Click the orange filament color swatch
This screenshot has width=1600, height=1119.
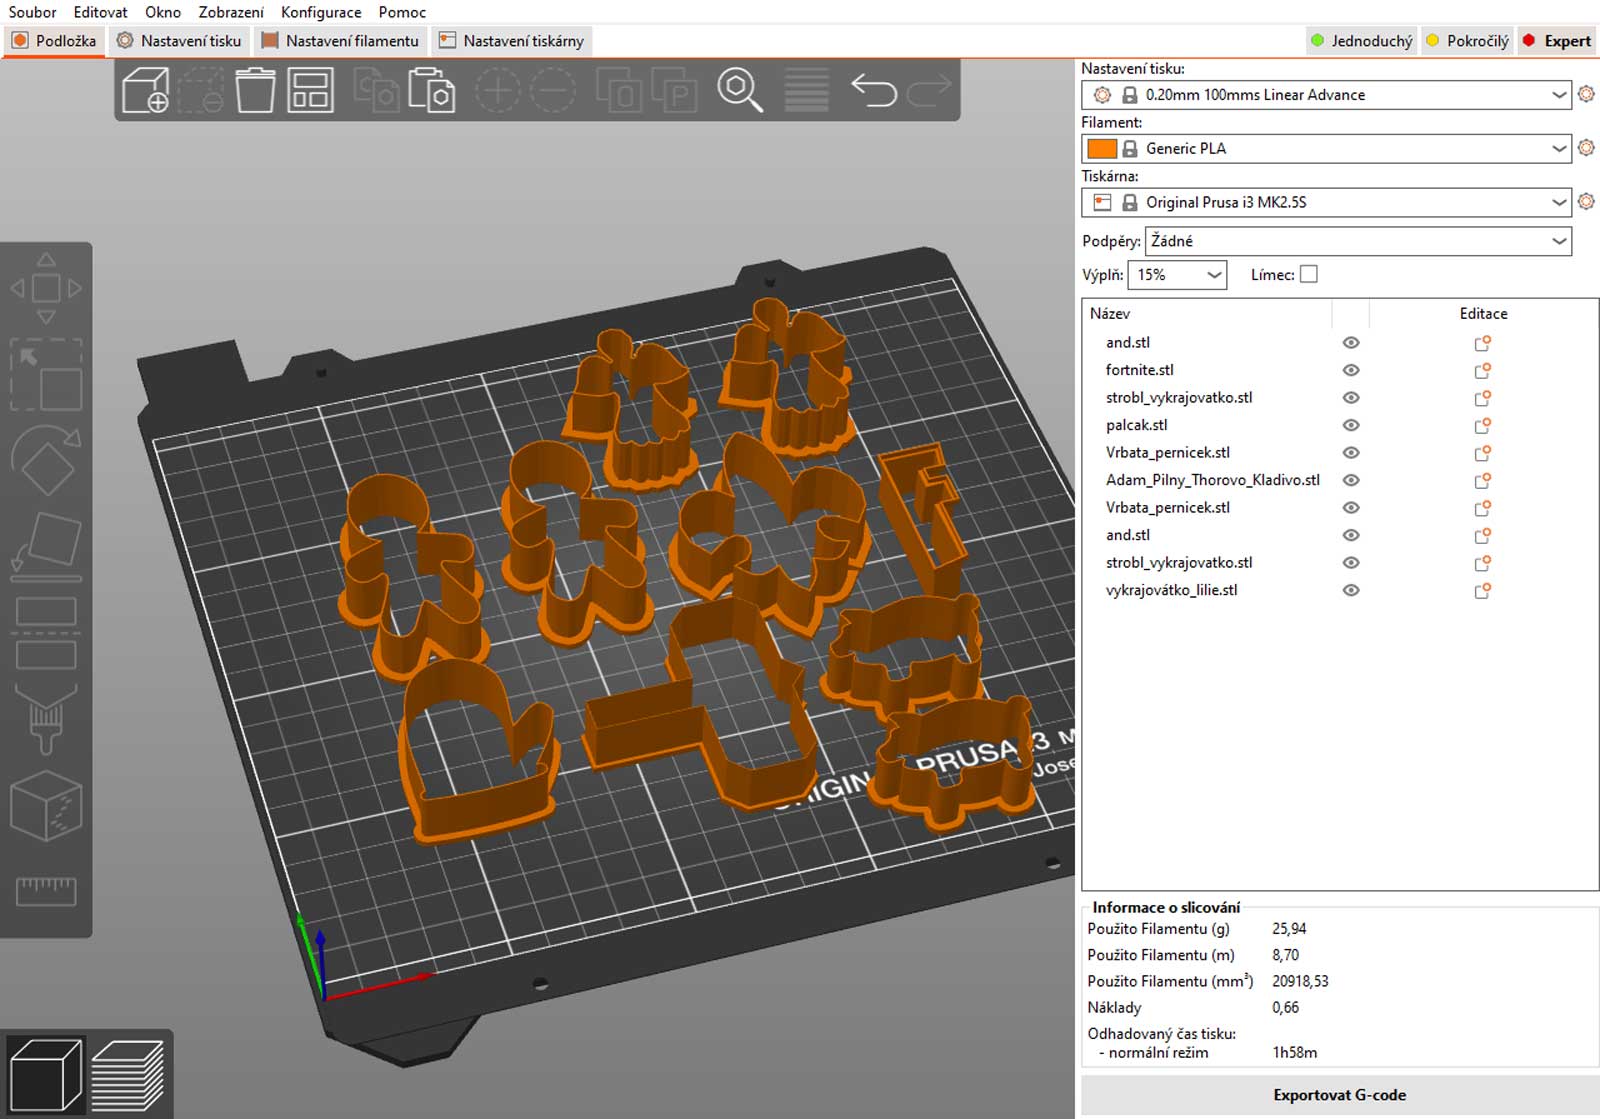(1101, 149)
